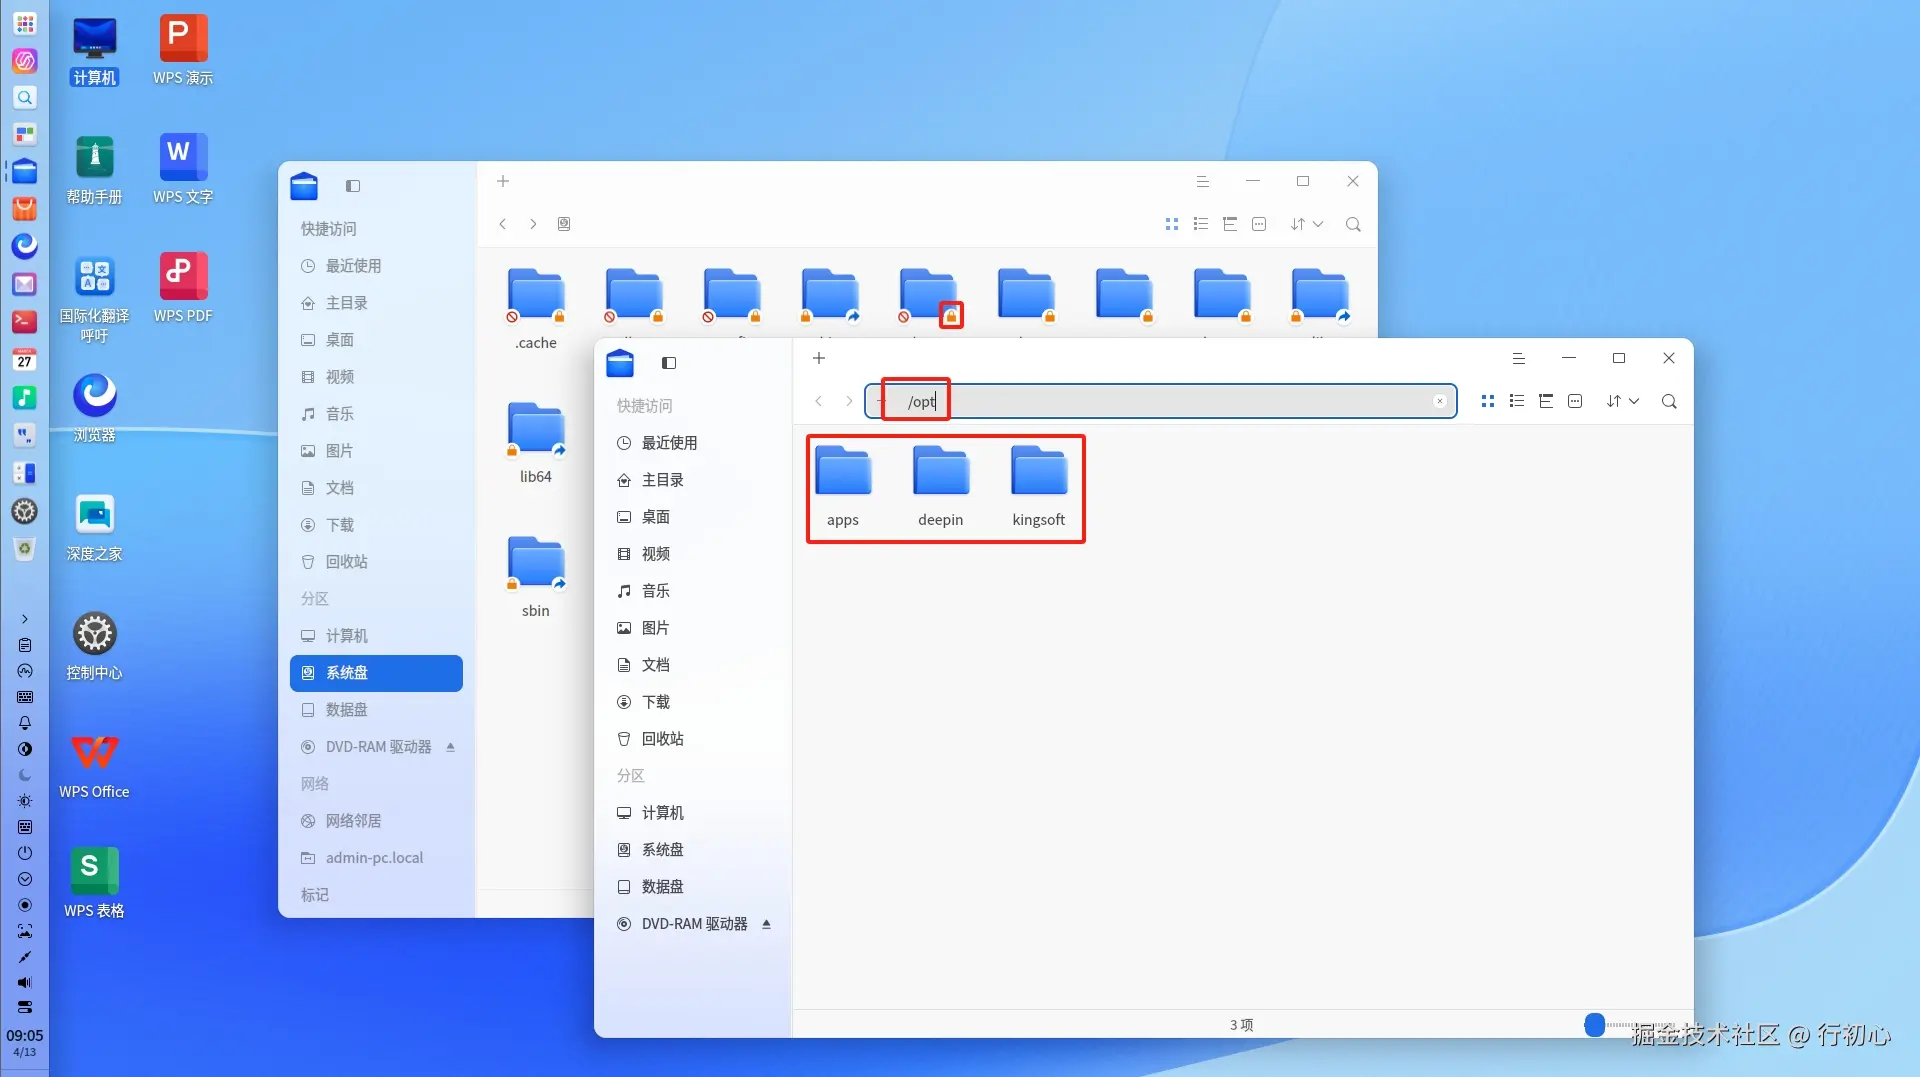Launch WPS 表格 from desktop
The height and width of the screenshot is (1077, 1920).
(95, 883)
